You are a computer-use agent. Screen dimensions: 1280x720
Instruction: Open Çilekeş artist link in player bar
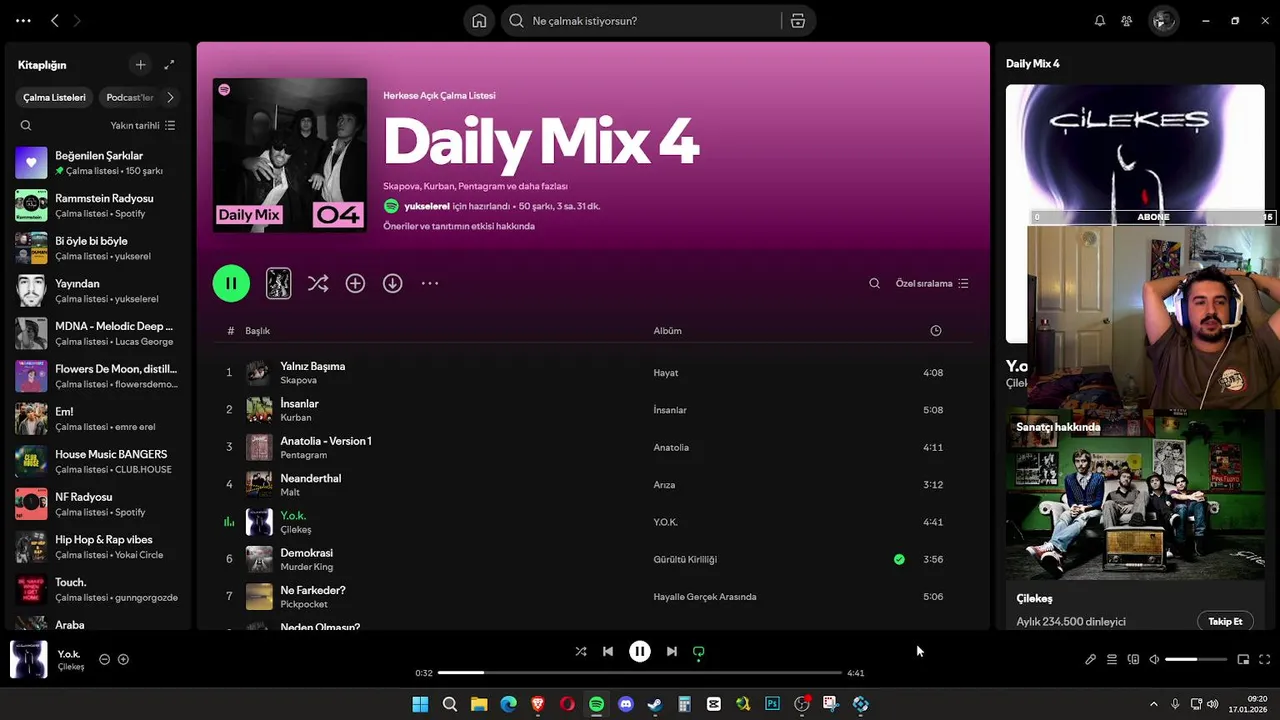[x=71, y=667]
